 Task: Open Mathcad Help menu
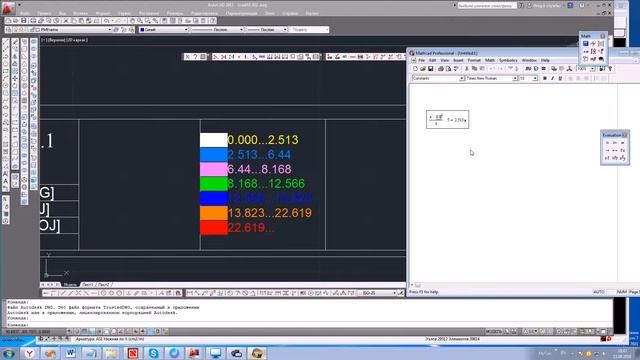[545, 60]
